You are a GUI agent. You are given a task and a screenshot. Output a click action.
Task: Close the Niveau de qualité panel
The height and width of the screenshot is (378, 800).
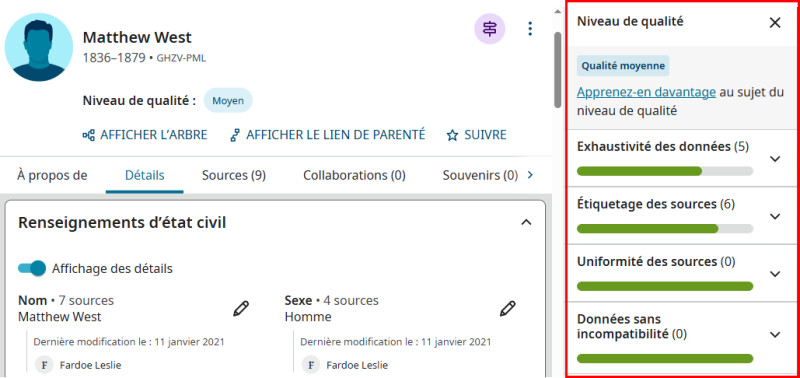pos(775,22)
